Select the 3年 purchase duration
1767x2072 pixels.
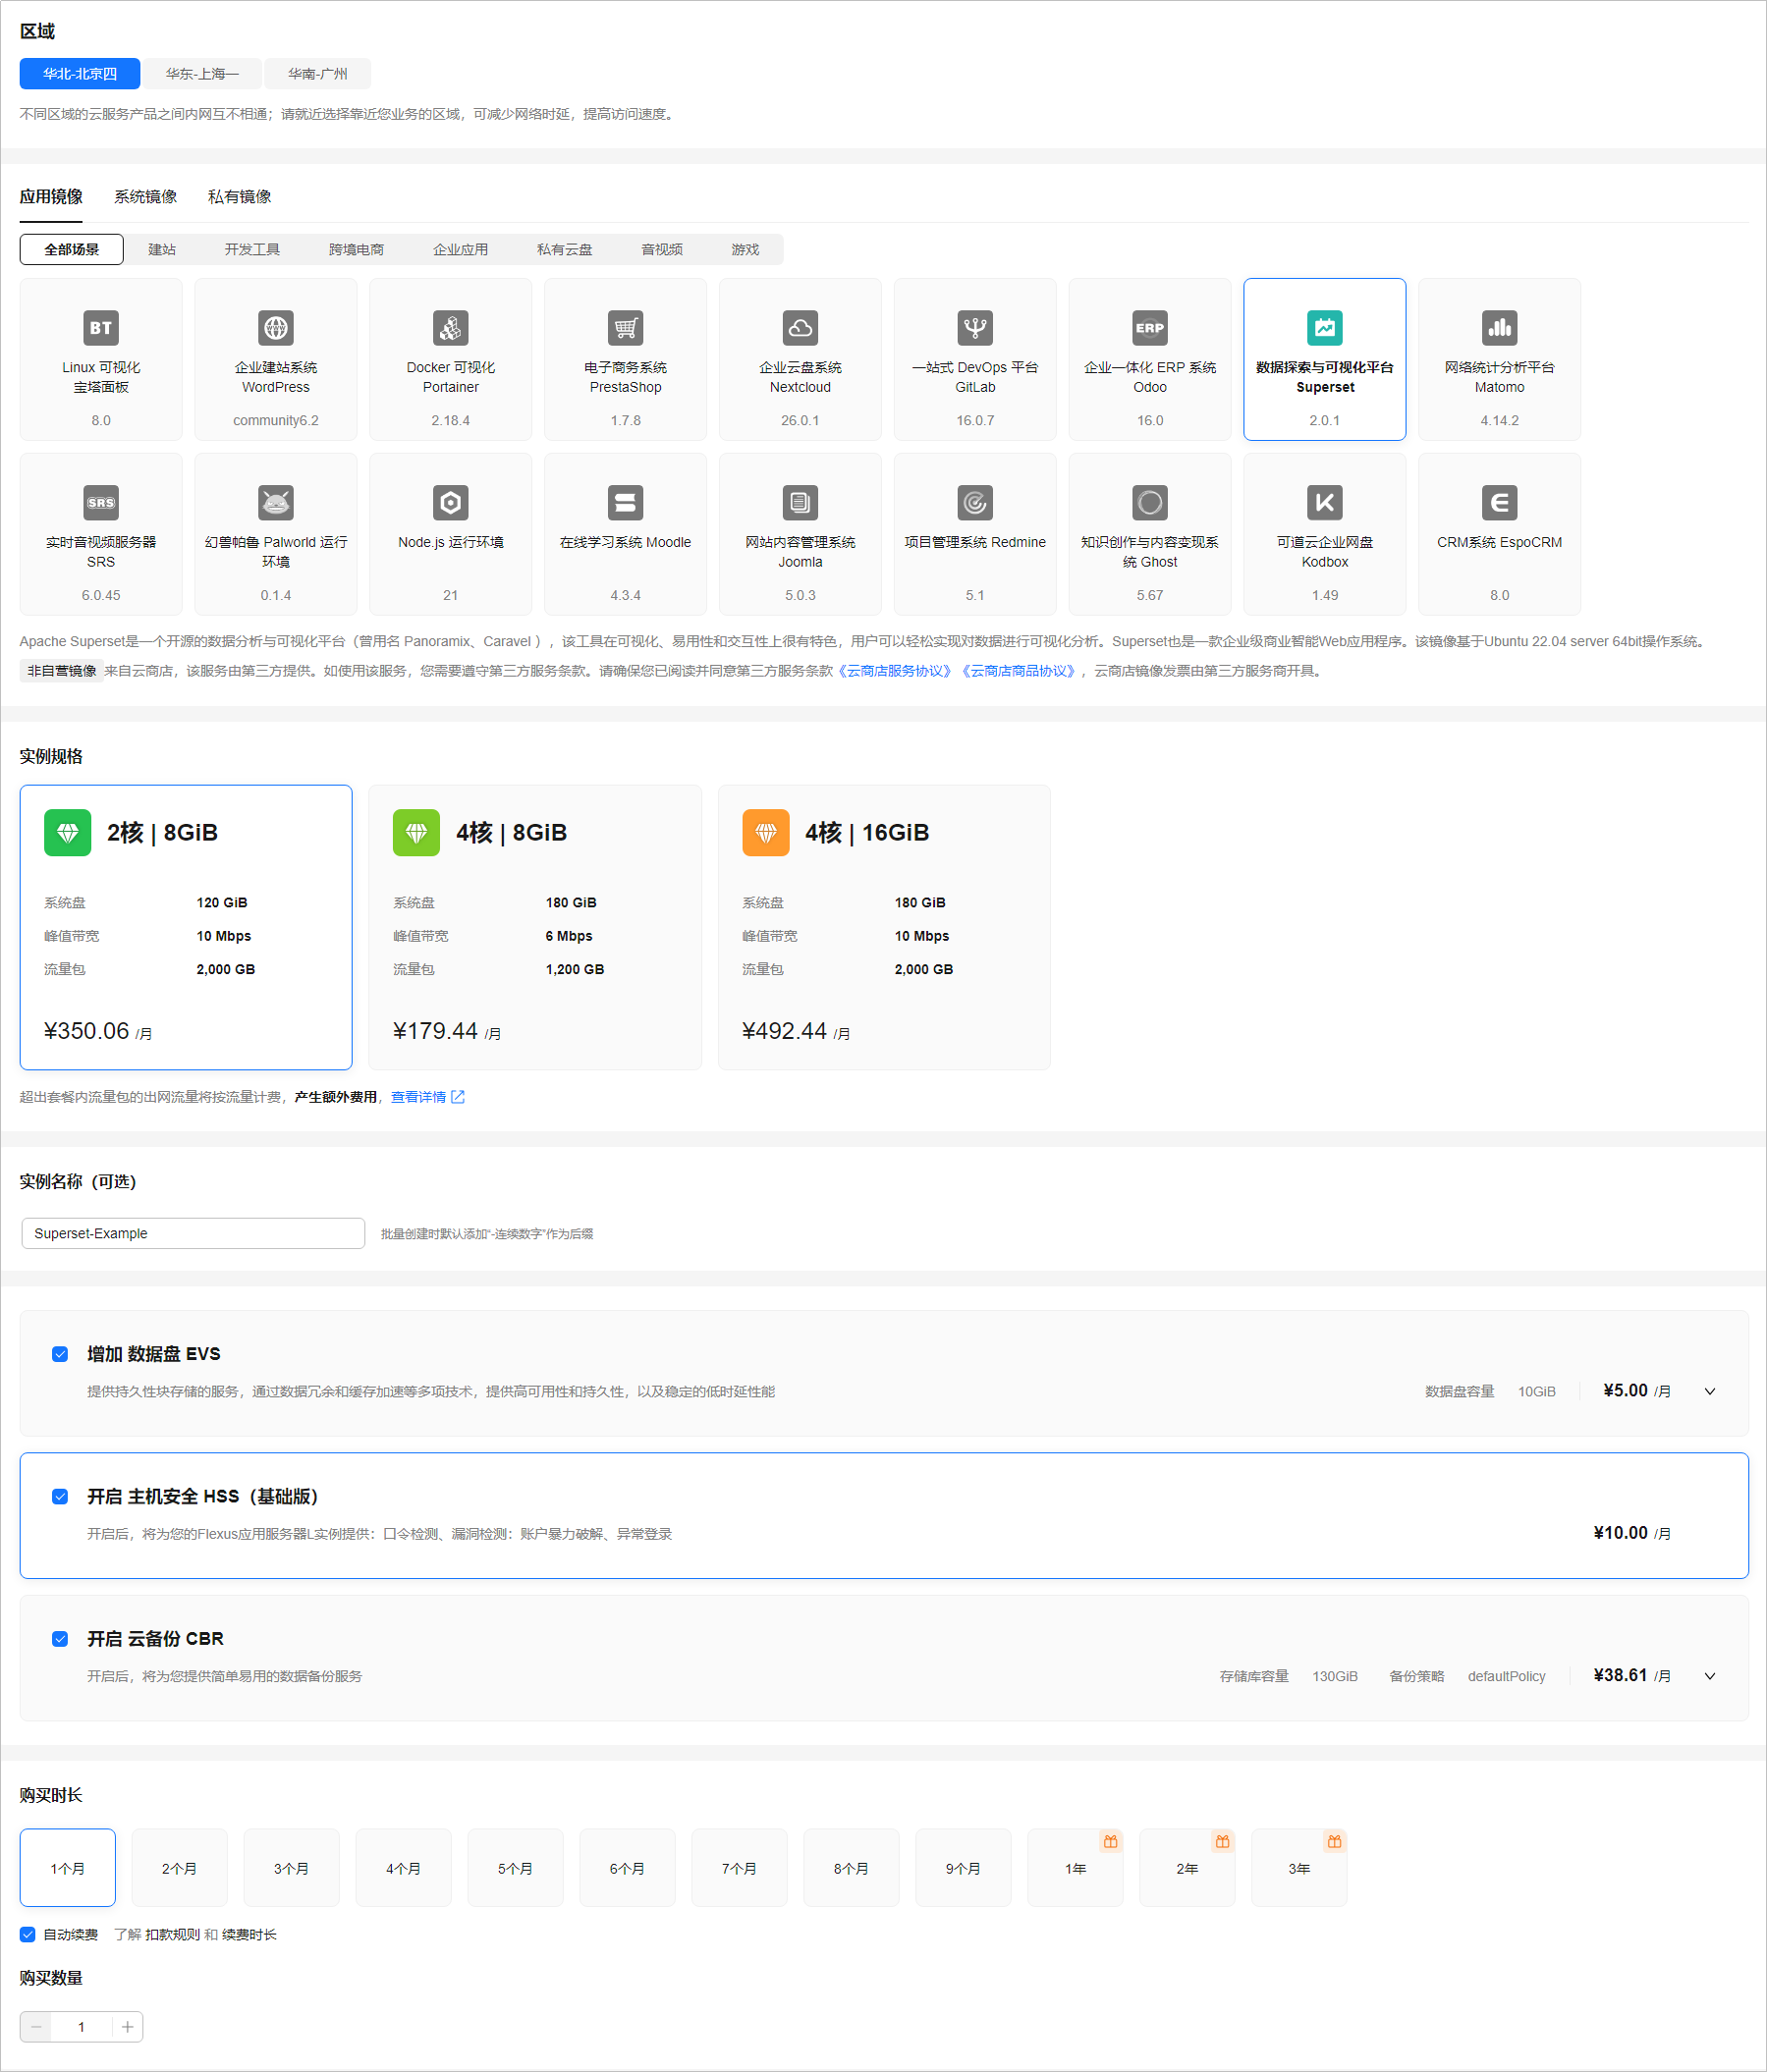(x=1300, y=1868)
